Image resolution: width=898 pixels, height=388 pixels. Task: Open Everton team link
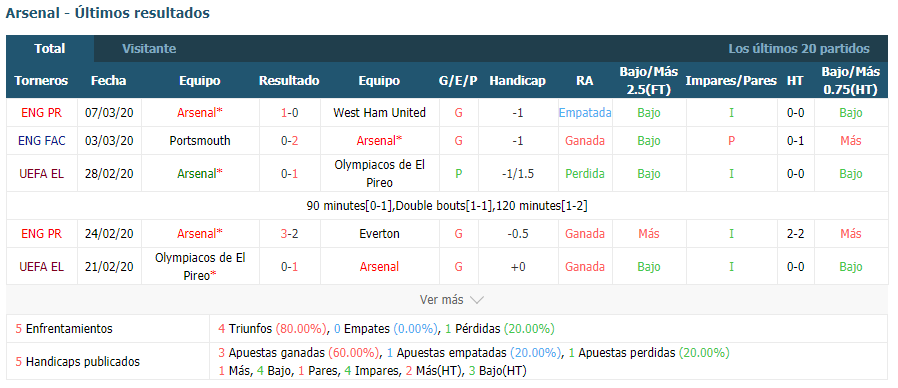(x=379, y=234)
